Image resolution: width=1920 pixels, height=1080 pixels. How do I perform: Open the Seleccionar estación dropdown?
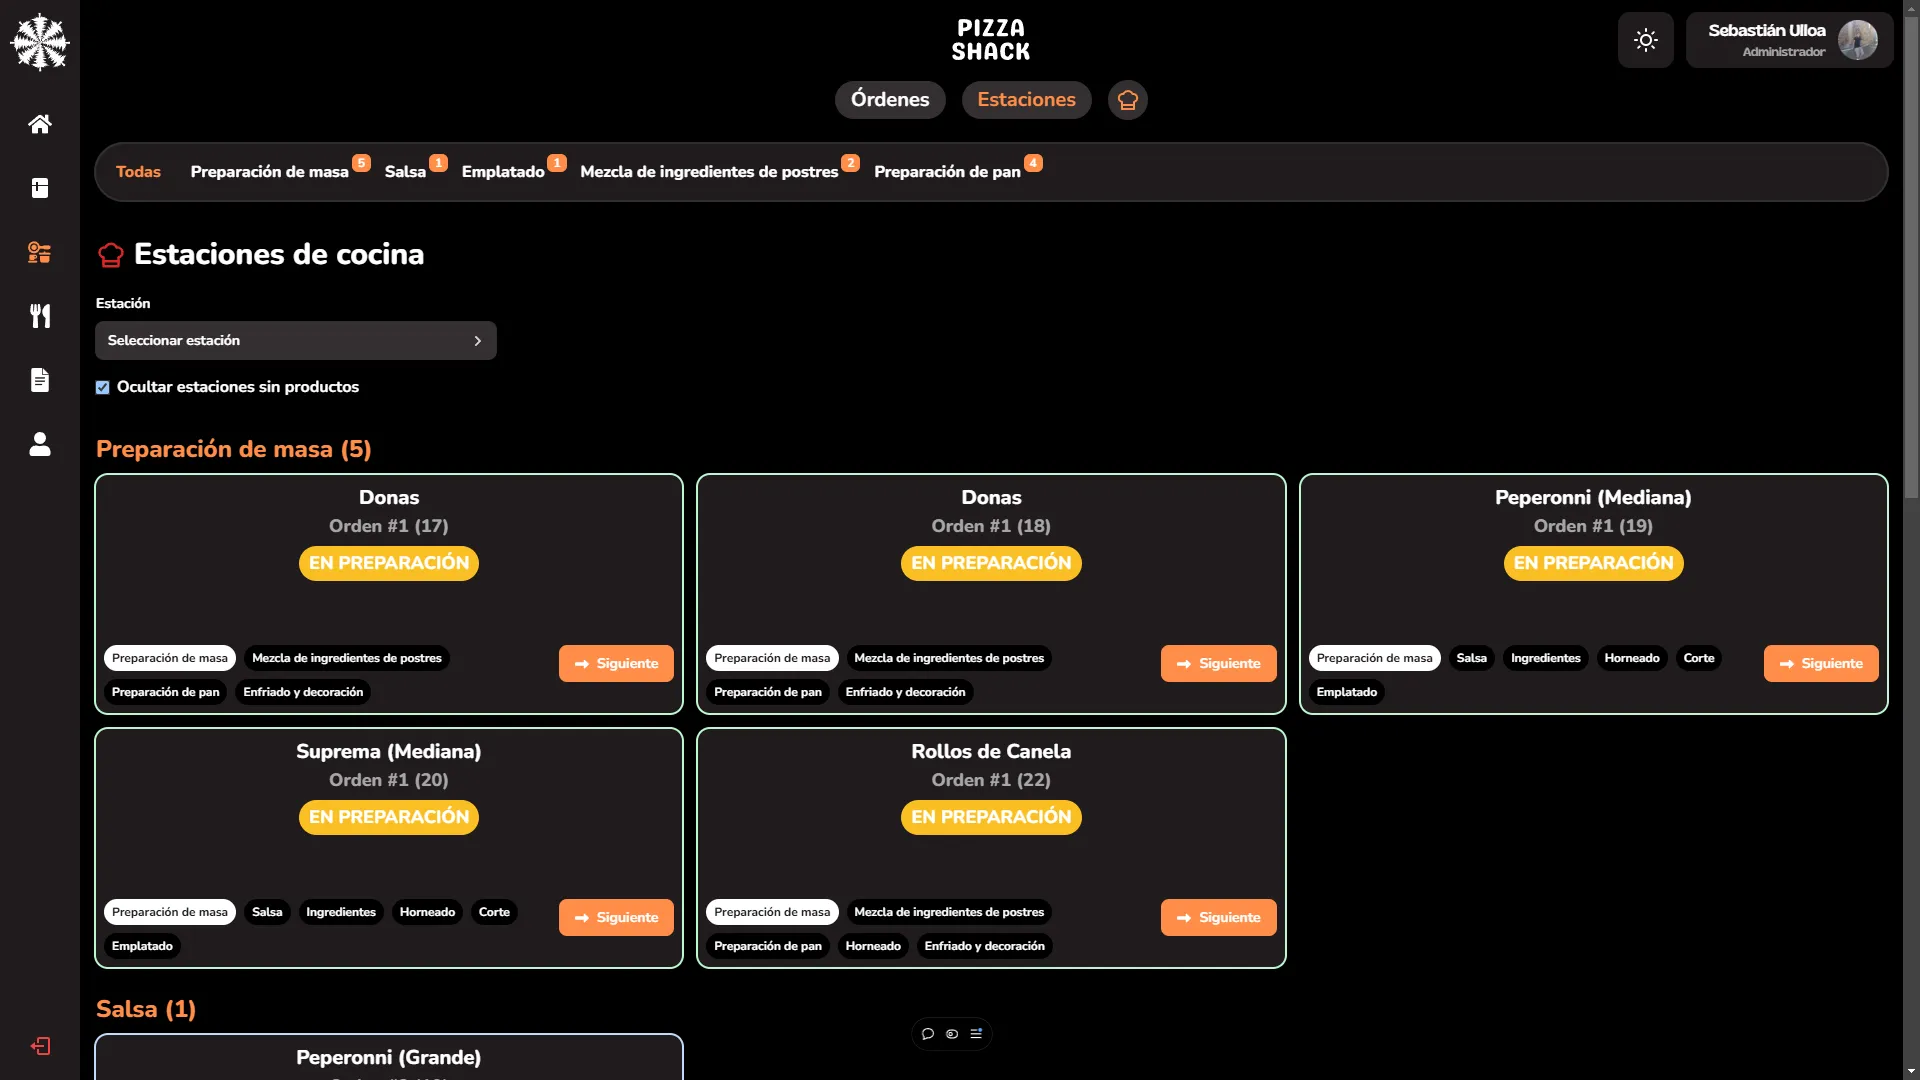(295, 341)
